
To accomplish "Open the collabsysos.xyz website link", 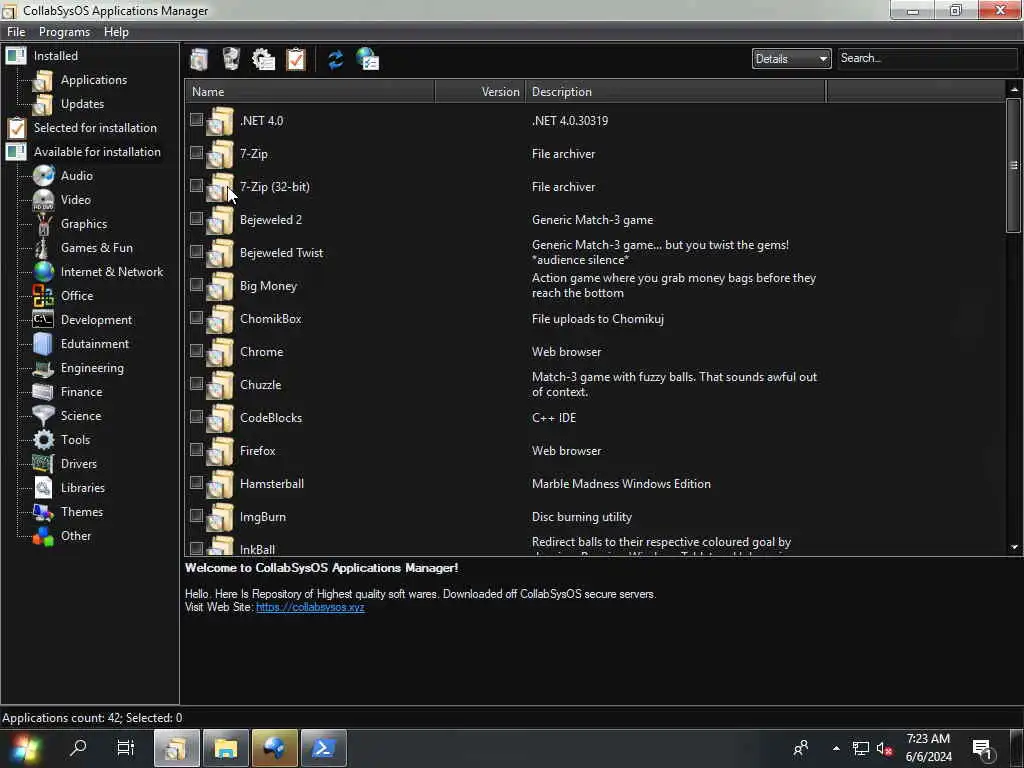I will pos(310,607).
